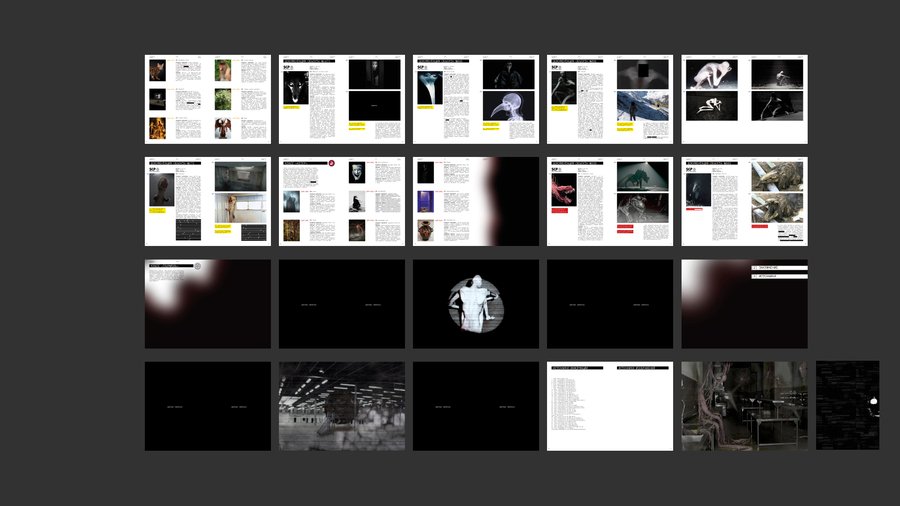Select the spread with six small creature photos

208,99
